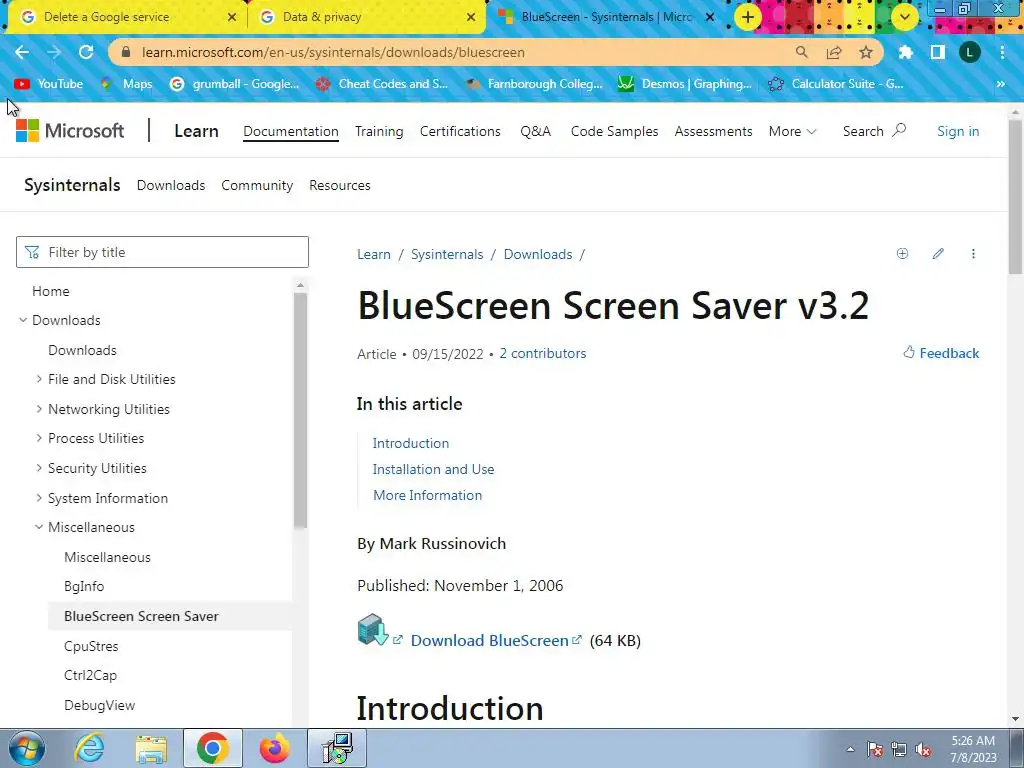Open the Training menu item

point(379,131)
